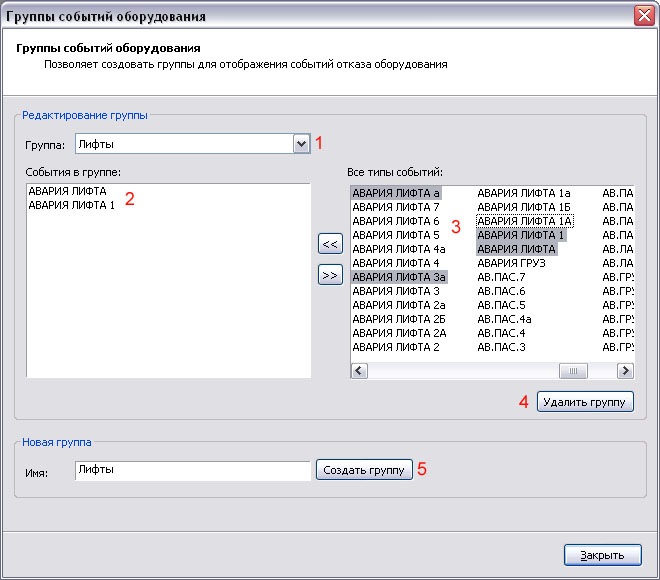Select АВ.ПАС.3 in event types list
Image resolution: width=660 pixels, height=580 pixels.
501,347
